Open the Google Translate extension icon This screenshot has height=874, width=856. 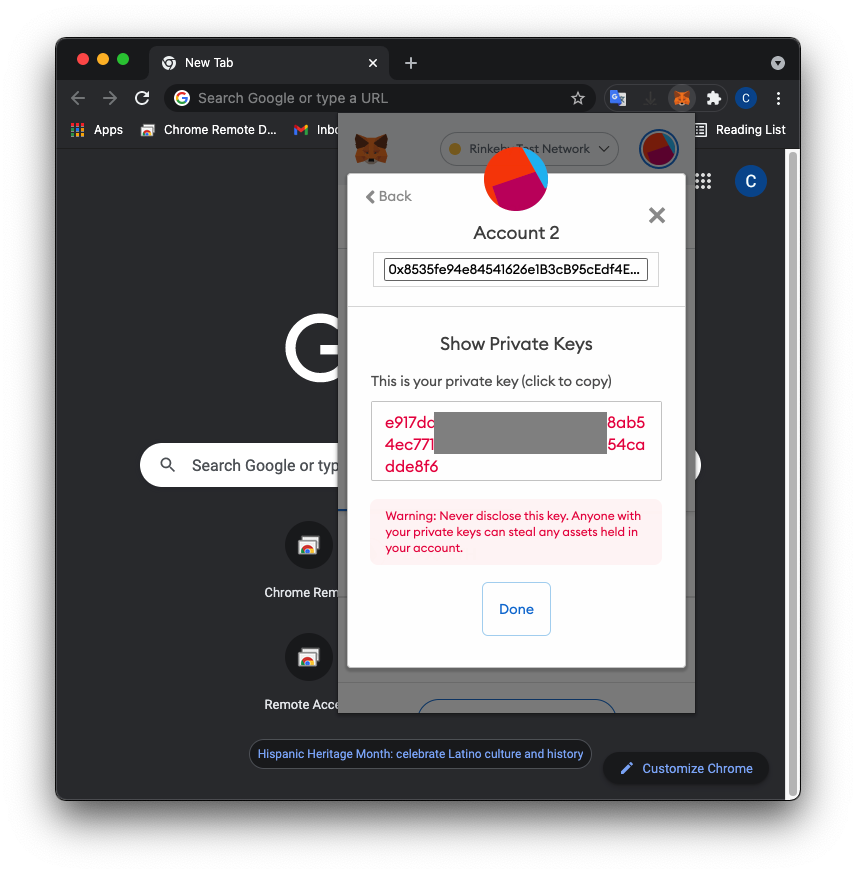pos(617,99)
